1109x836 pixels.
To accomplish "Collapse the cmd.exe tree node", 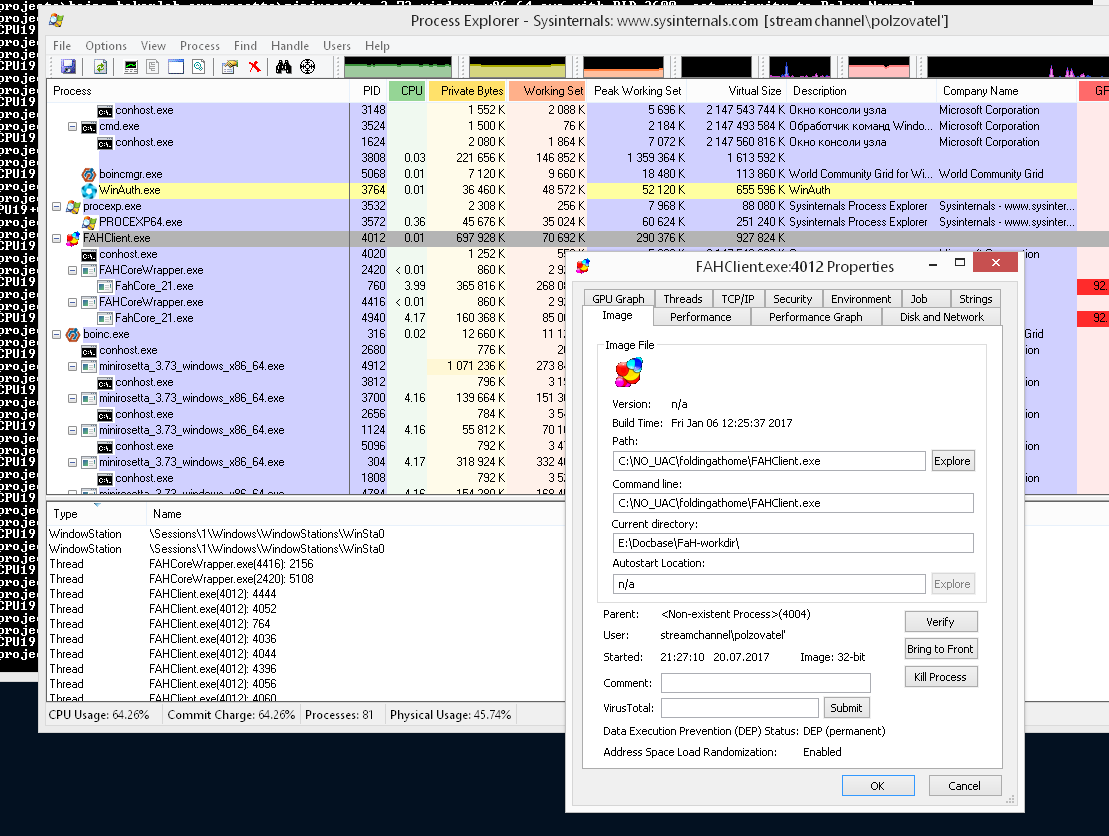I will [x=72, y=127].
